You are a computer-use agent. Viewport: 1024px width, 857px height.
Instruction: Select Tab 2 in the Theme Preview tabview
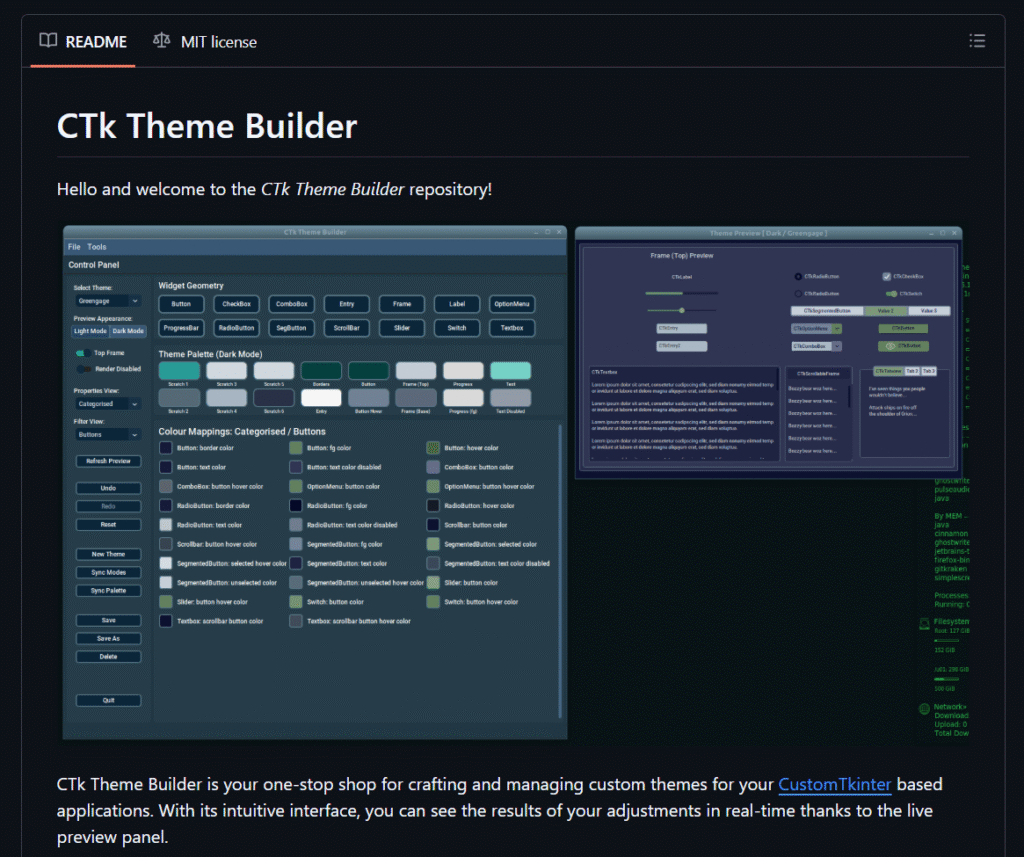tap(912, 371)
